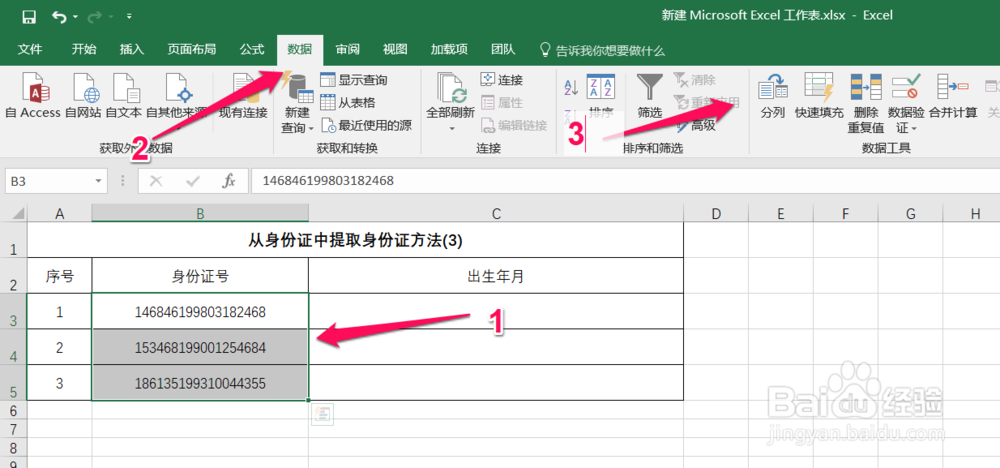Click 显示查询

point(354,80)
